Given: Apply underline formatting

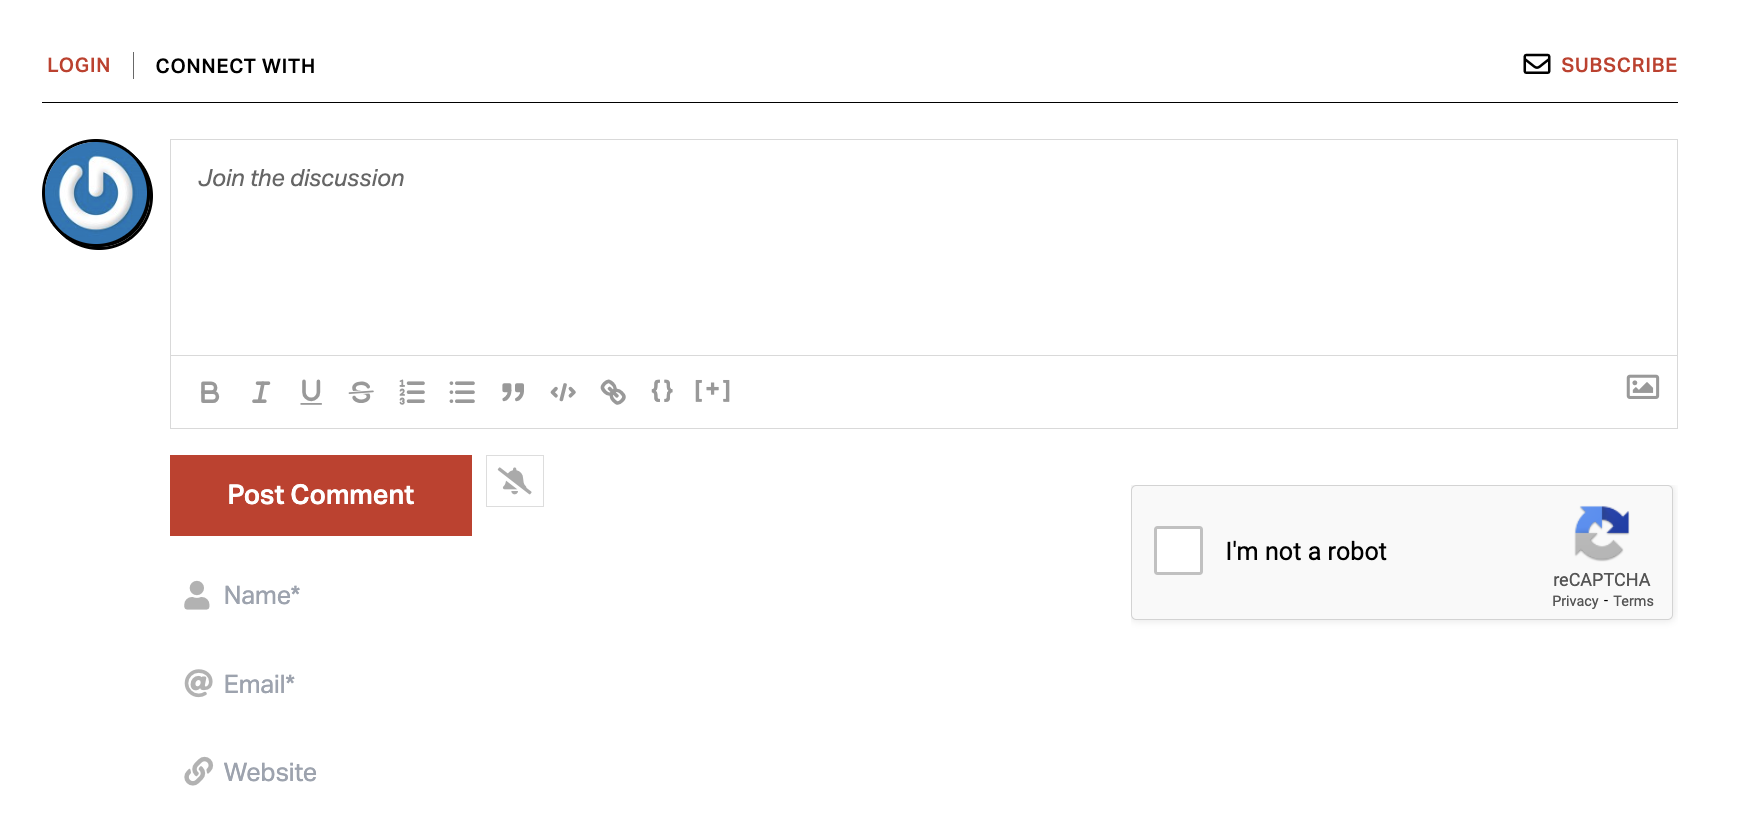Looking at the screenshot, I should 311,392.
